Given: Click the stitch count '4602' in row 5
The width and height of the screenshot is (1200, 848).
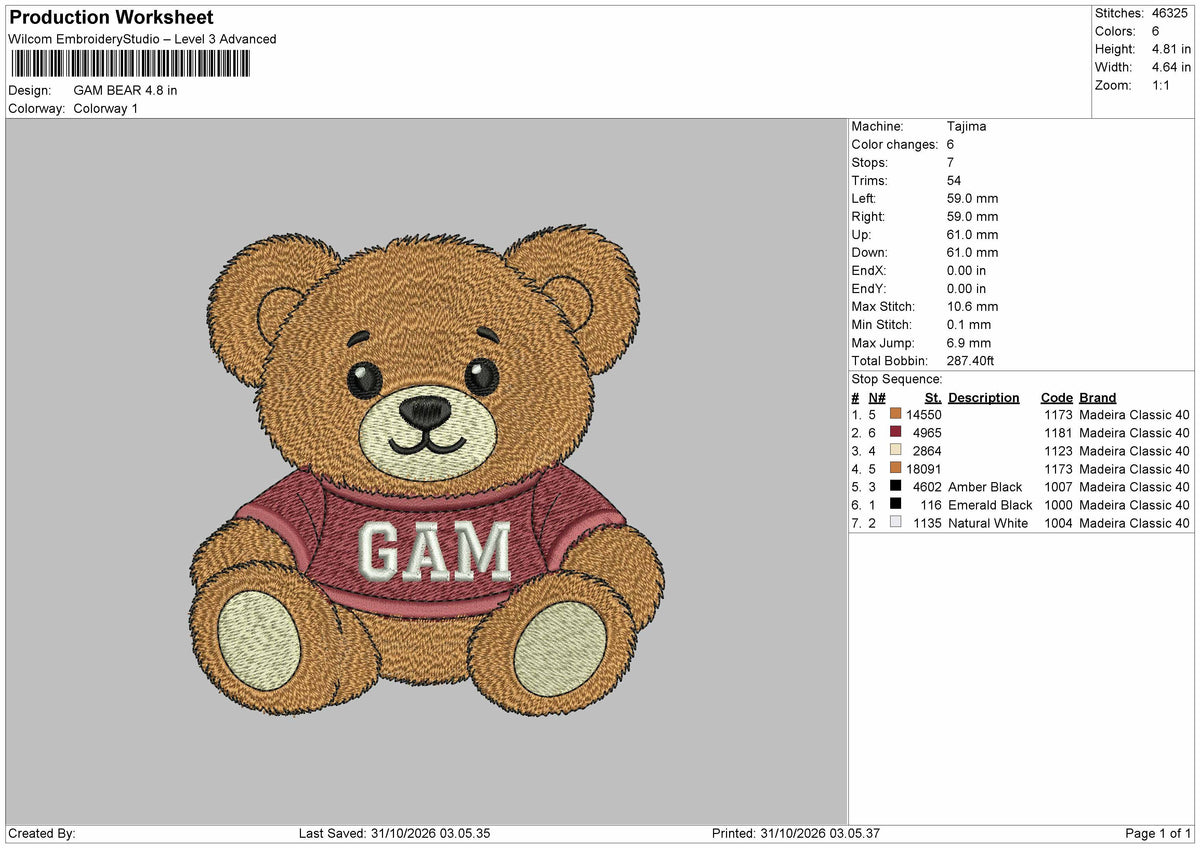Looking at the screenshot, I should click(927, 486).
